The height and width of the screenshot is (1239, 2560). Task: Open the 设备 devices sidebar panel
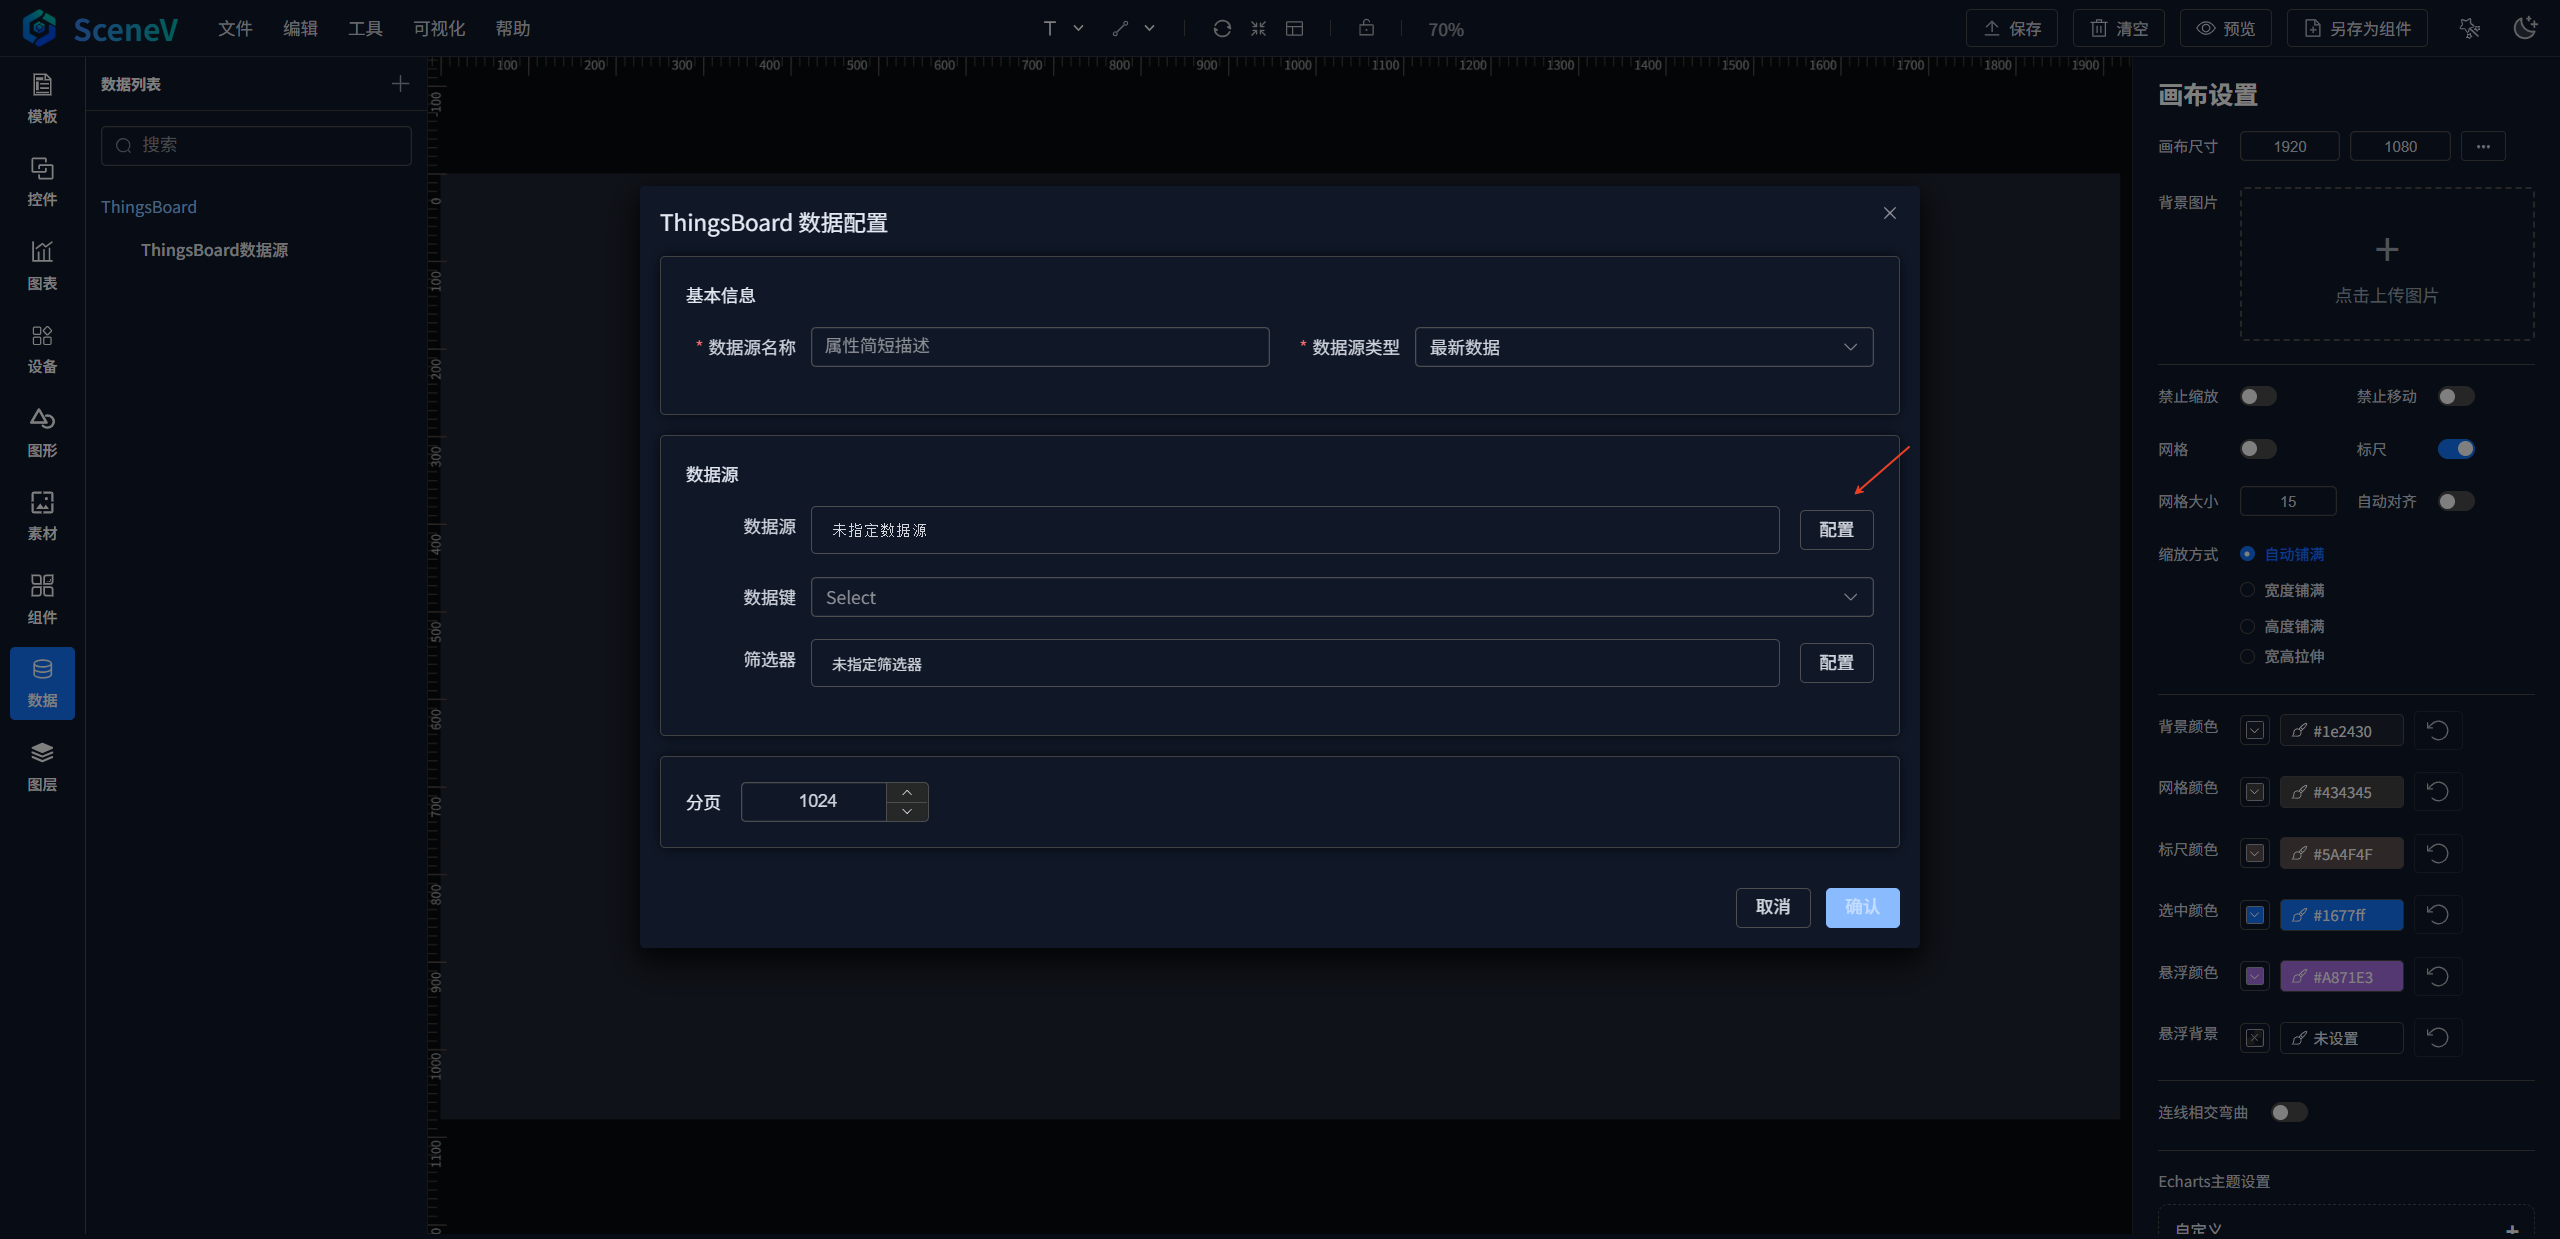42,349
